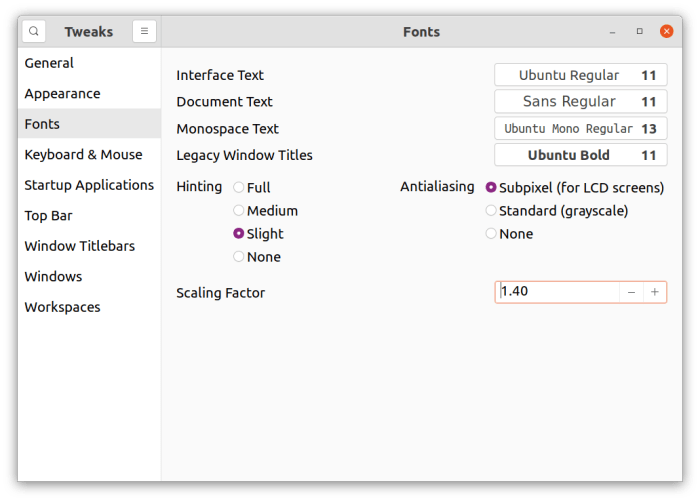Switch to Startup Applications panel
Screen dimensions: 700x501
[x=89, y=185]
